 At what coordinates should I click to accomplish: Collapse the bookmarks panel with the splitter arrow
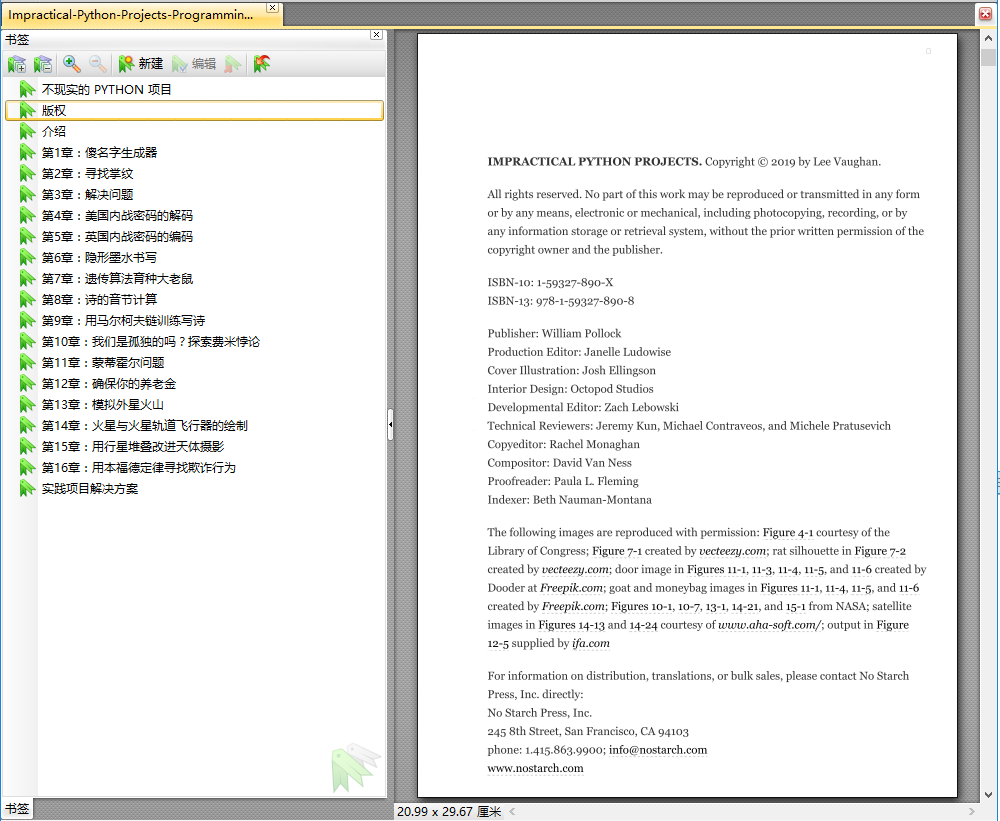[390, 424]
